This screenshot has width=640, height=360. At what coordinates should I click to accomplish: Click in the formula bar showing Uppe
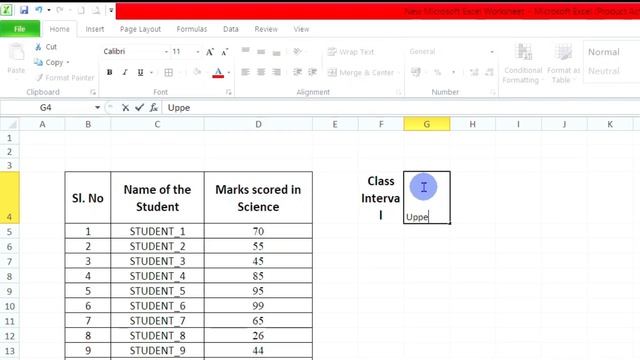point(400,108)
